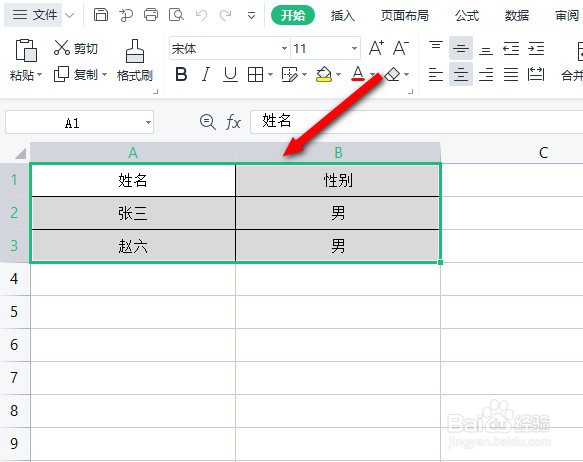Viewport: 583px width, 462px height.
Task: Toggle Underline formatting
Action: 230,74
